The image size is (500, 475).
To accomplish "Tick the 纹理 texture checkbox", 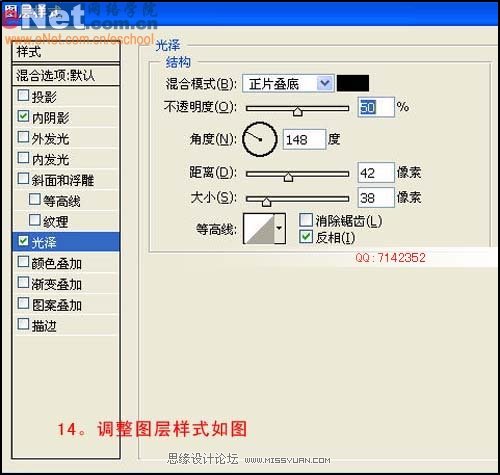I will coord(35,220).
